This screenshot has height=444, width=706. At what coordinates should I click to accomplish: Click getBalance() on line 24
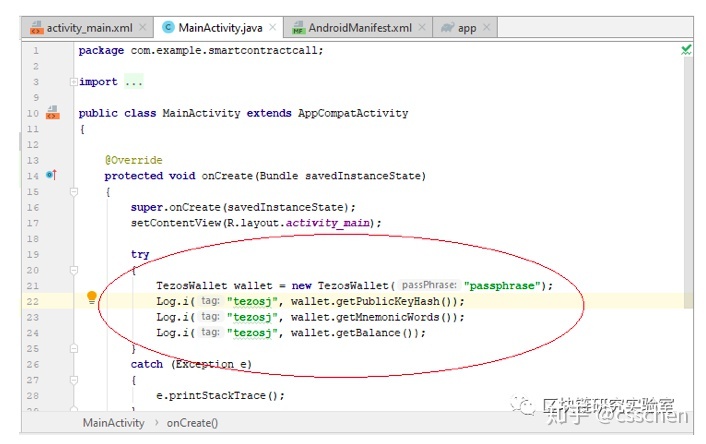(377, 333)
